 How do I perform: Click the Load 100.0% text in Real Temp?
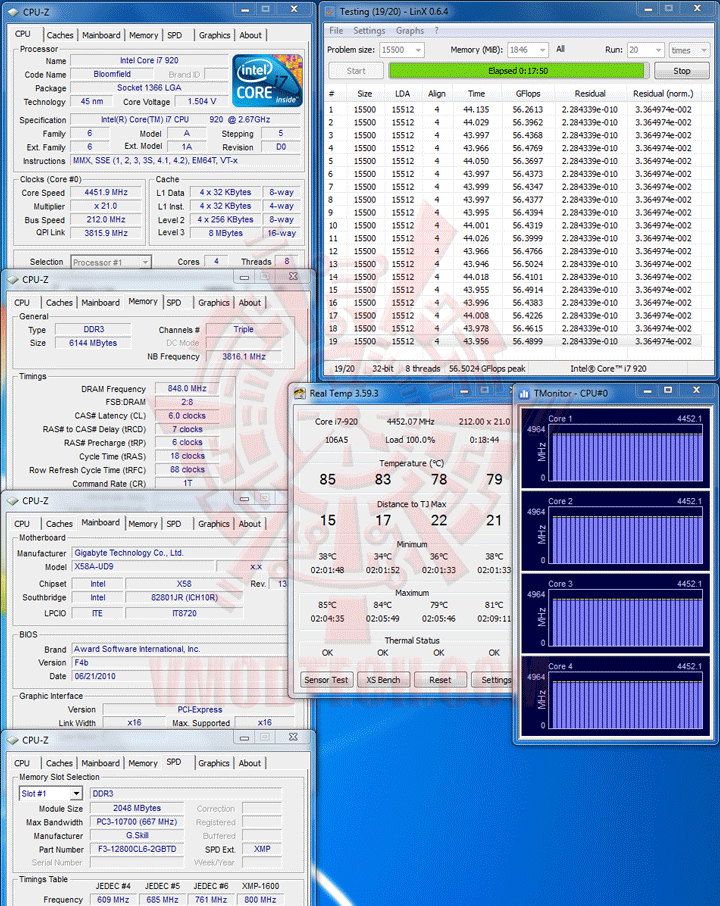click(x=410, y=440)
